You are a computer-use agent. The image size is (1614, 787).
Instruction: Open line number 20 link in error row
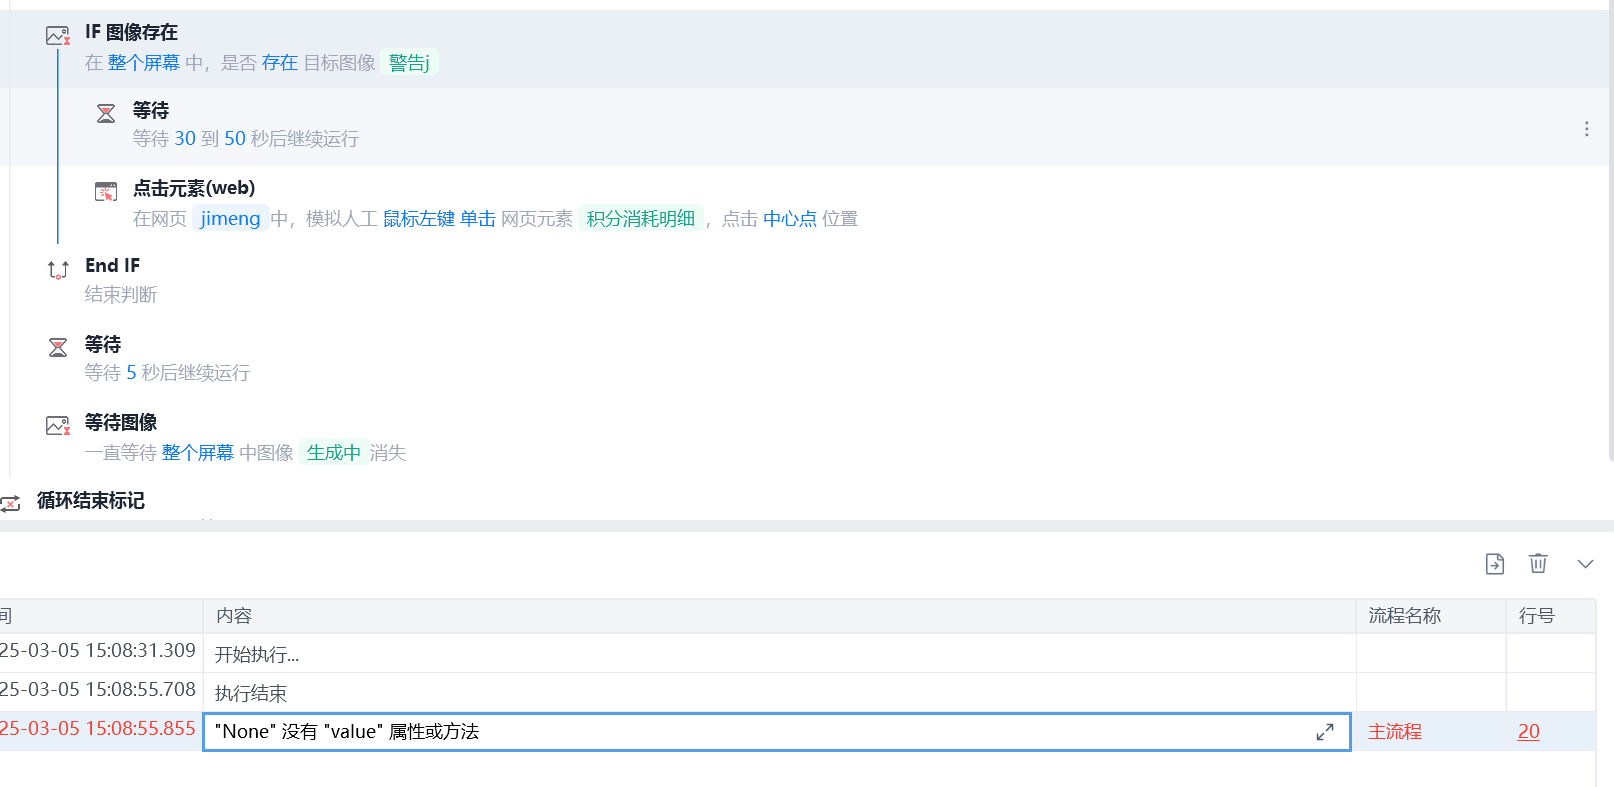pyautogui.click(x=1528, y=732)
